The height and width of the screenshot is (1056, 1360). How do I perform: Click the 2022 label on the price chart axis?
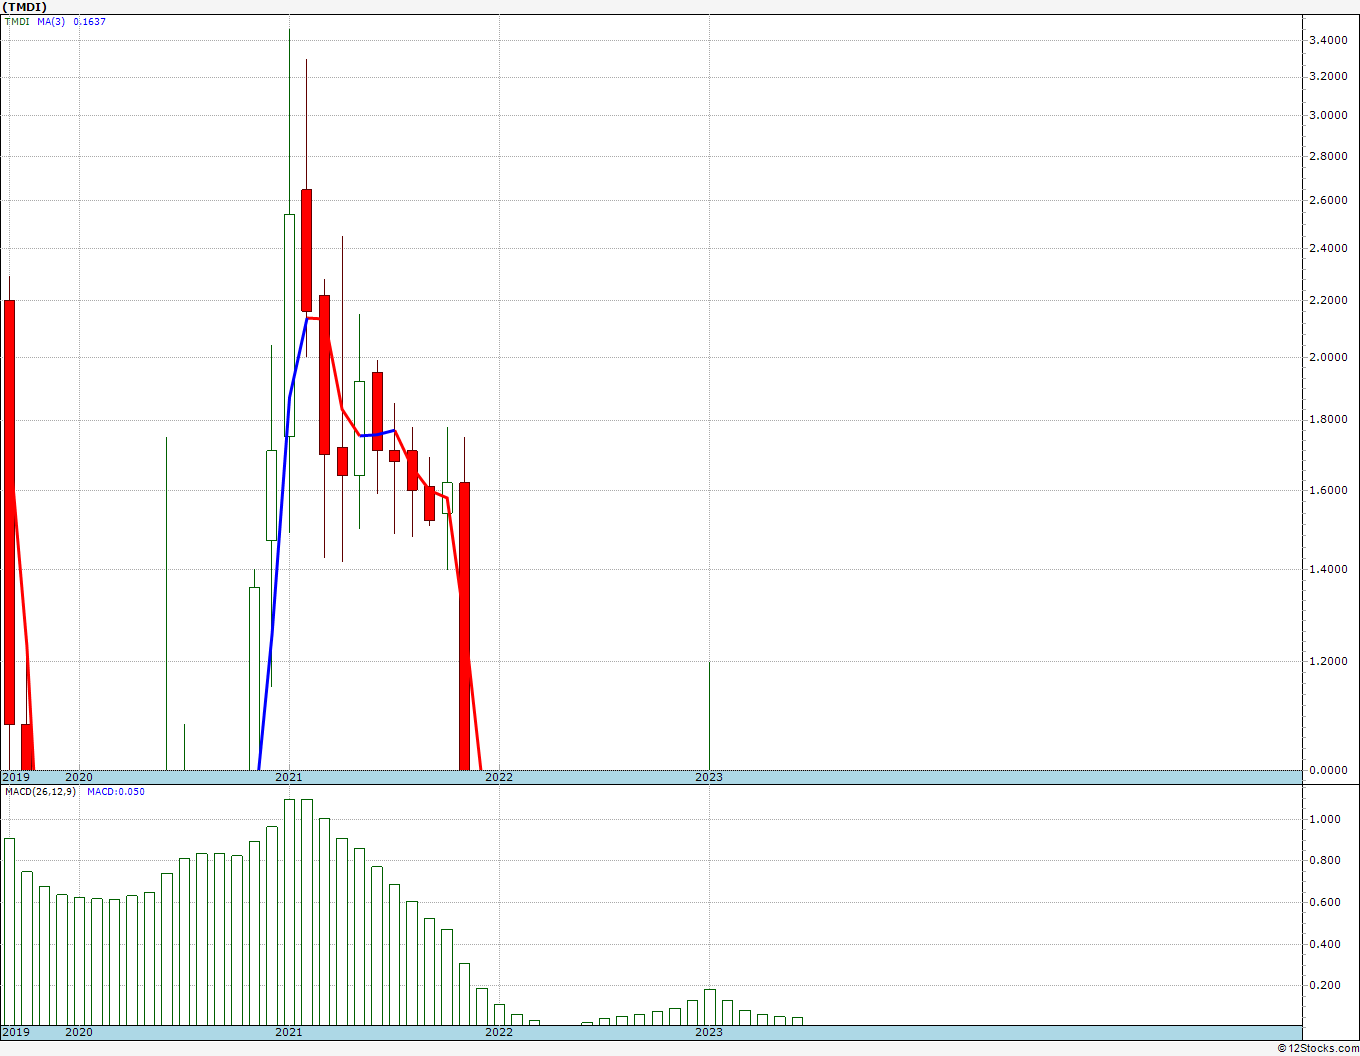point(499,777)
